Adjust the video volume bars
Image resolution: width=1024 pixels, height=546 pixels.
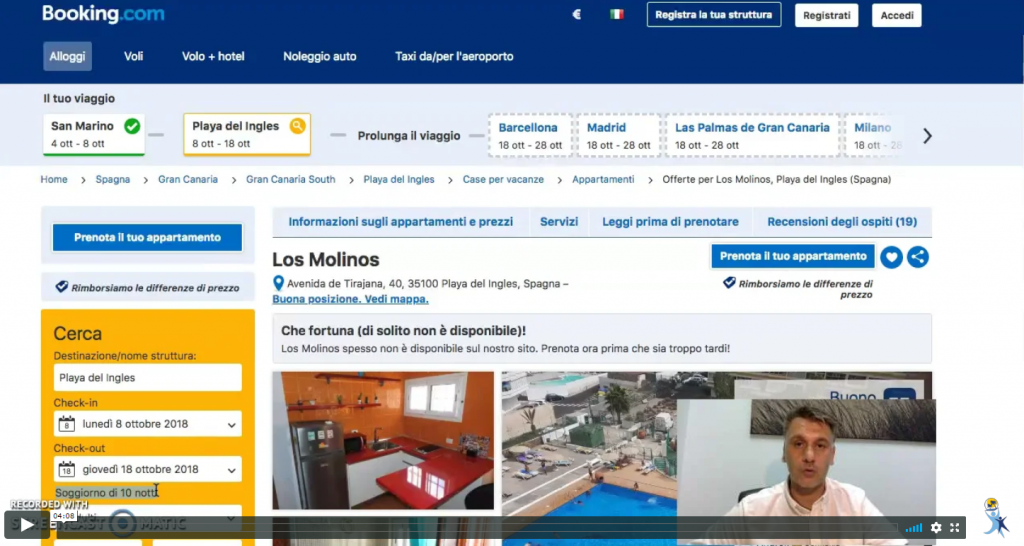[x=914, y=528]
